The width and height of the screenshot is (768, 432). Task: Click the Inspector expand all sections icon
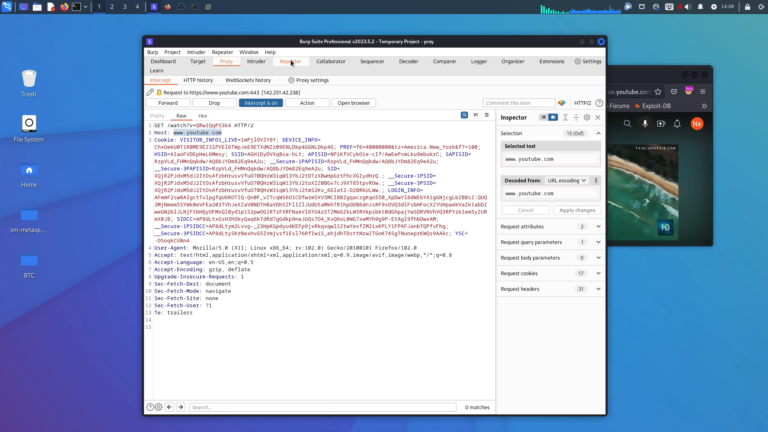tap(565, 118)
